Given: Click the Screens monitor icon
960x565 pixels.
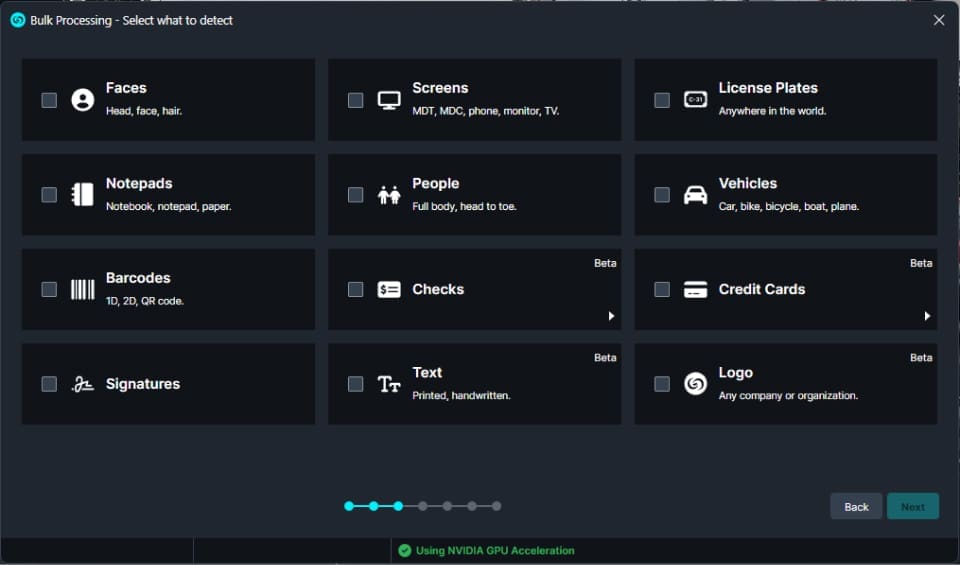Looking at the screenshot, I should tap(389, 100).
